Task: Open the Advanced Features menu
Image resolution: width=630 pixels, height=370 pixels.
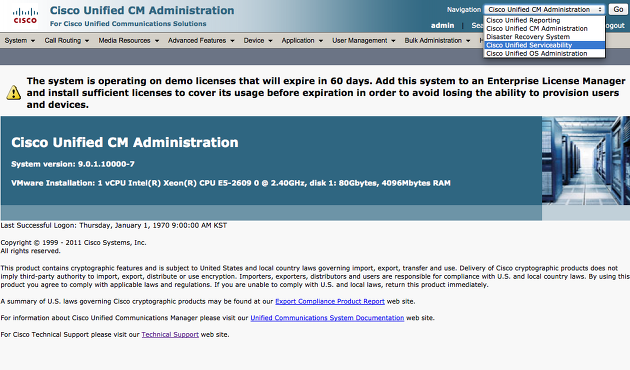Action: (x=201, y=41)
